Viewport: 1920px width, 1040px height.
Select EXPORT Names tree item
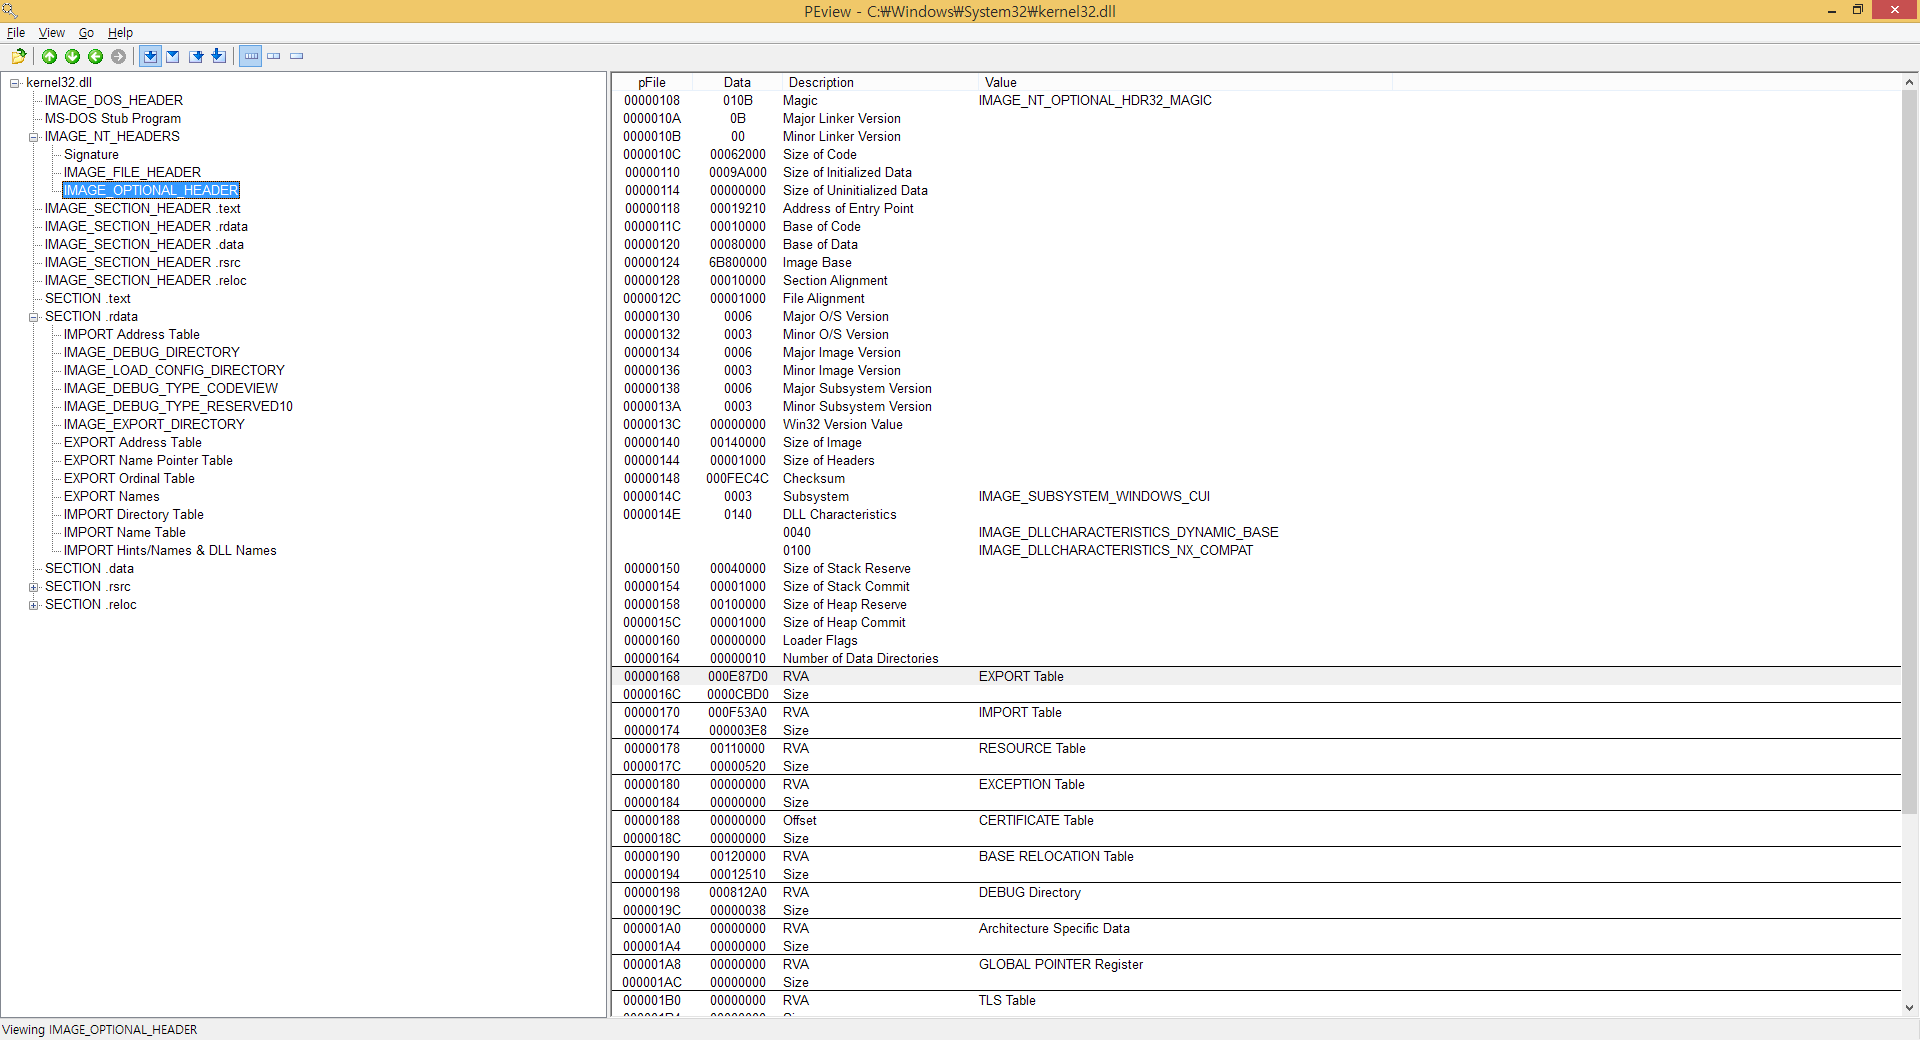coord(112,496)
